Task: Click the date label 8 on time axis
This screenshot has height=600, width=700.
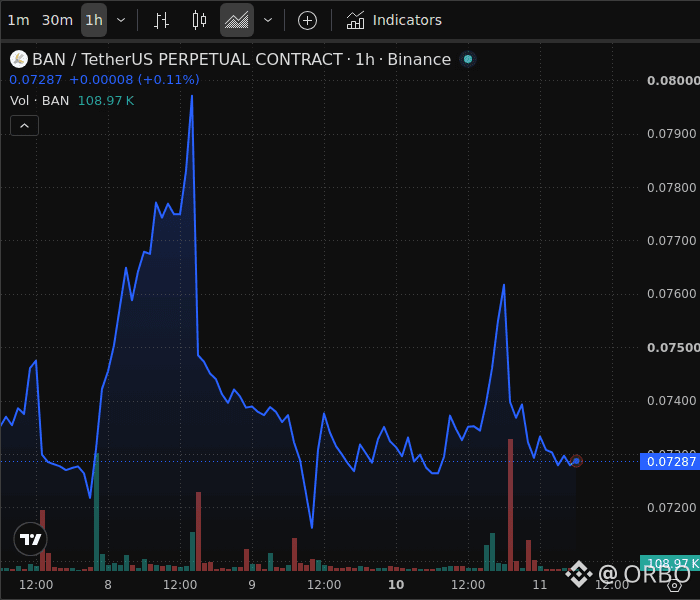Action: coord(108,585)
